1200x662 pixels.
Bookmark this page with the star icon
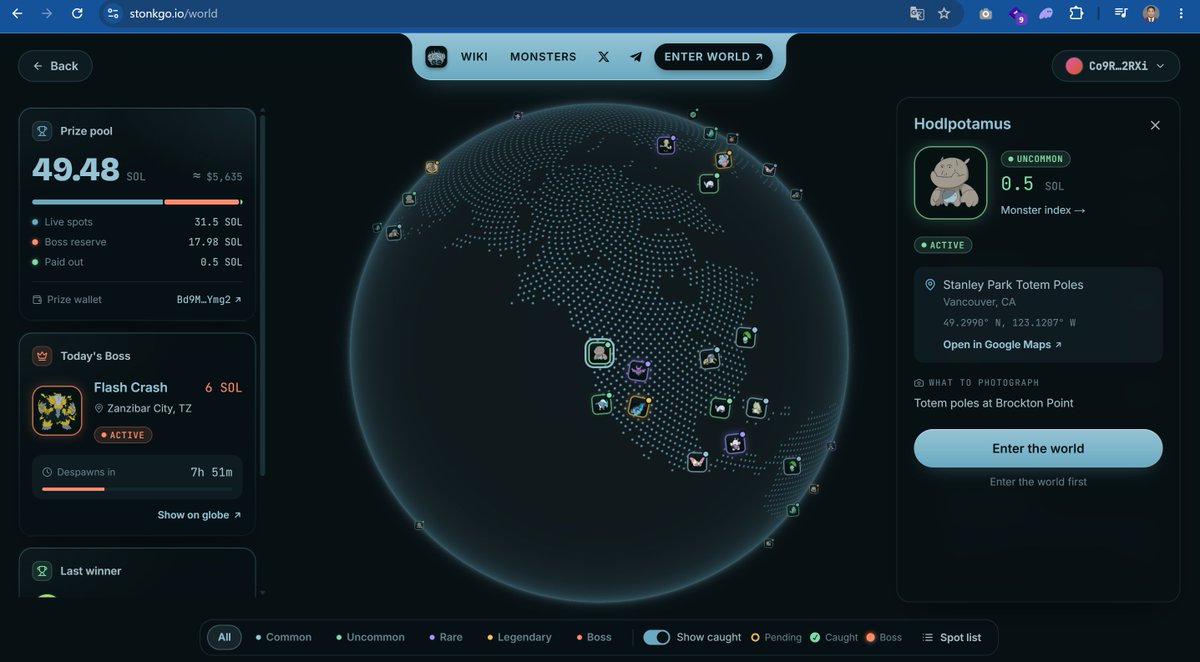[944, 14]
